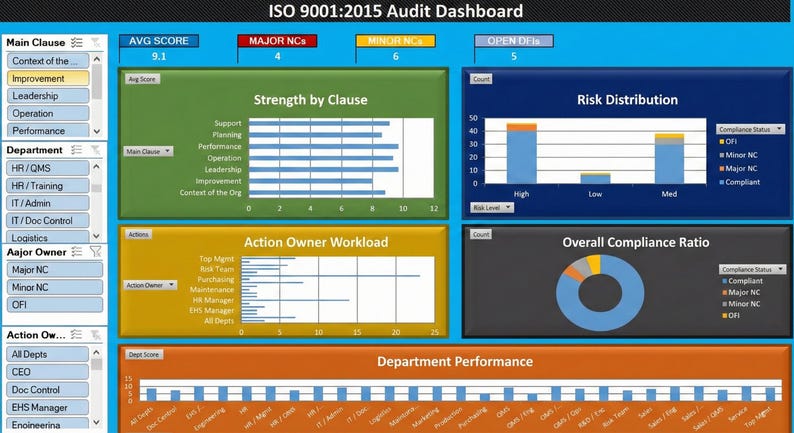The height and width of the screenshot is (433, 794).
Task: Filter action owner by All Depts
Action: (48, 355)
